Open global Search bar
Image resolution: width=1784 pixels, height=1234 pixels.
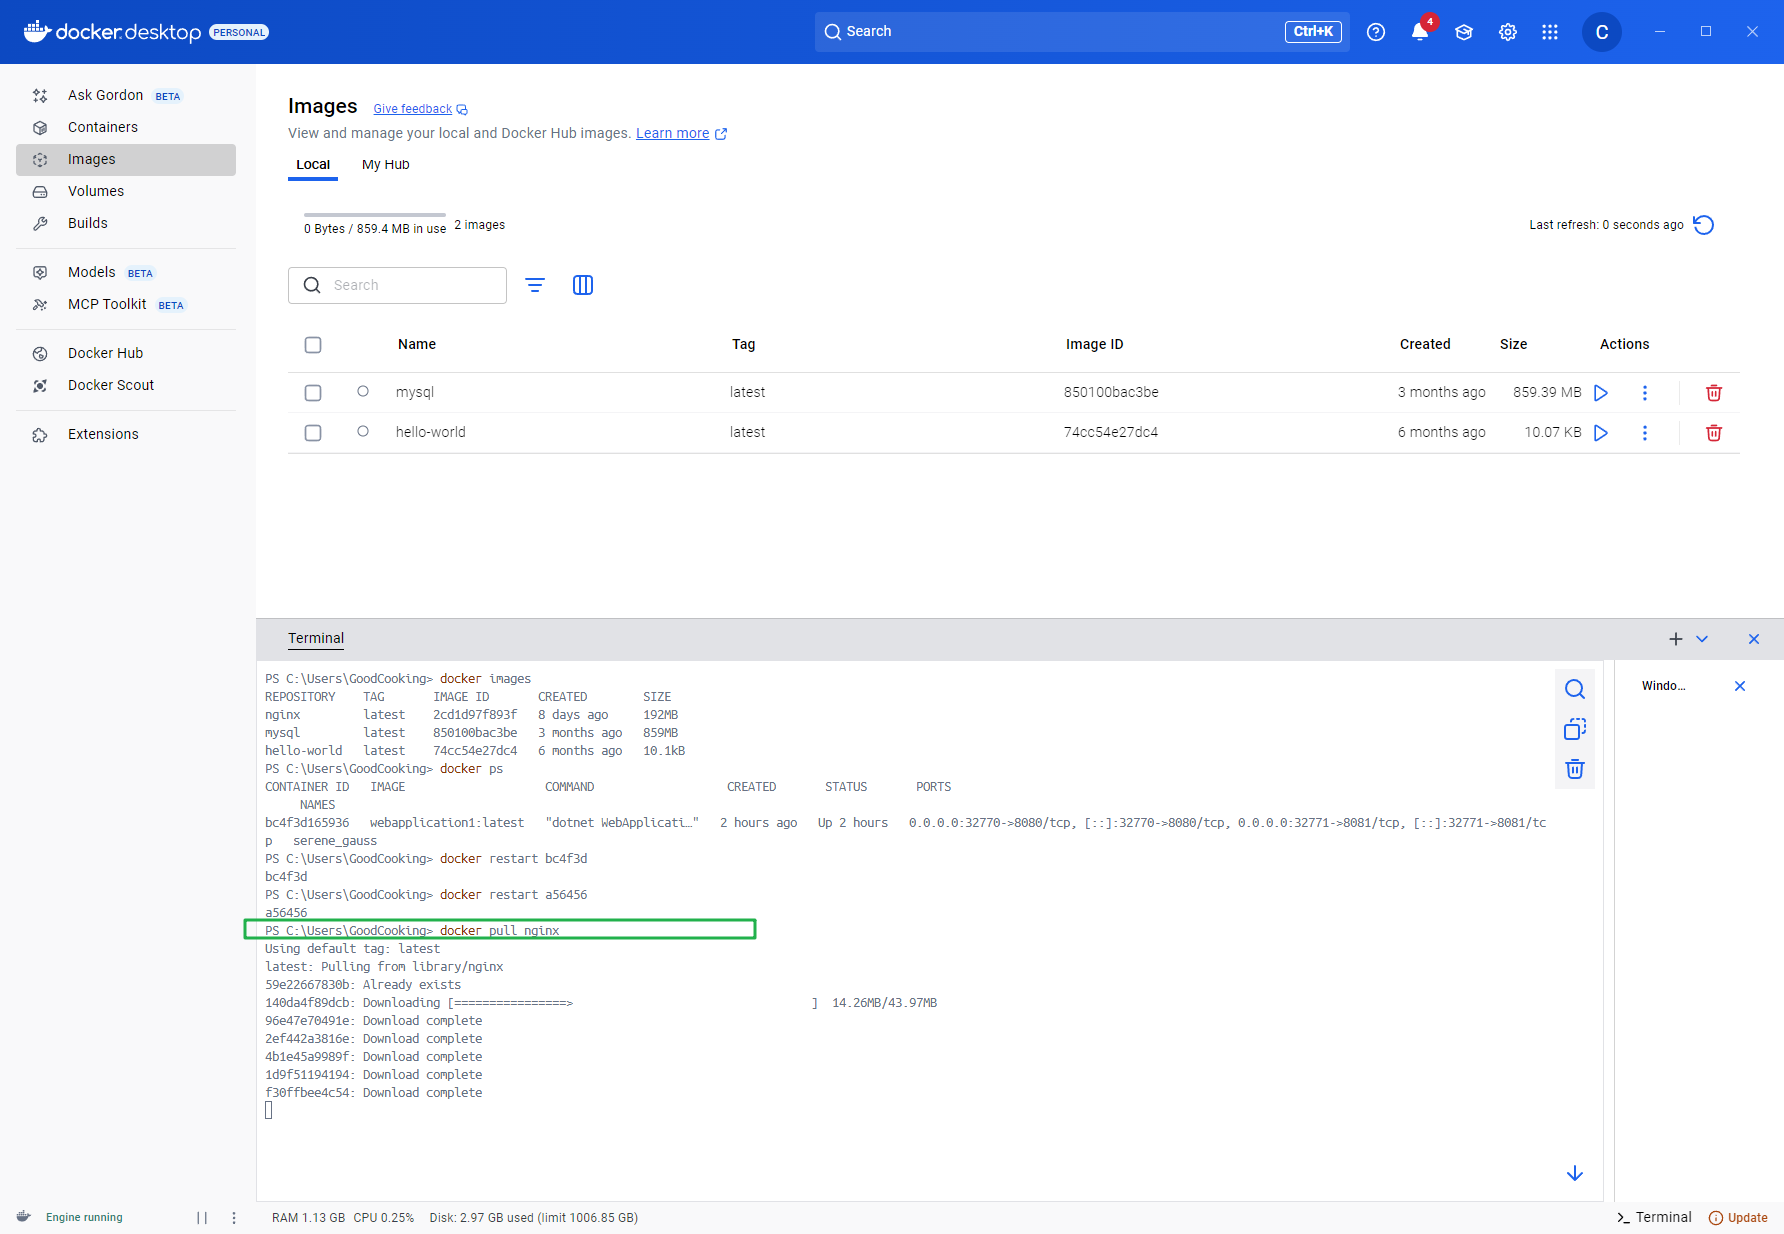(x=1082, y=32)
